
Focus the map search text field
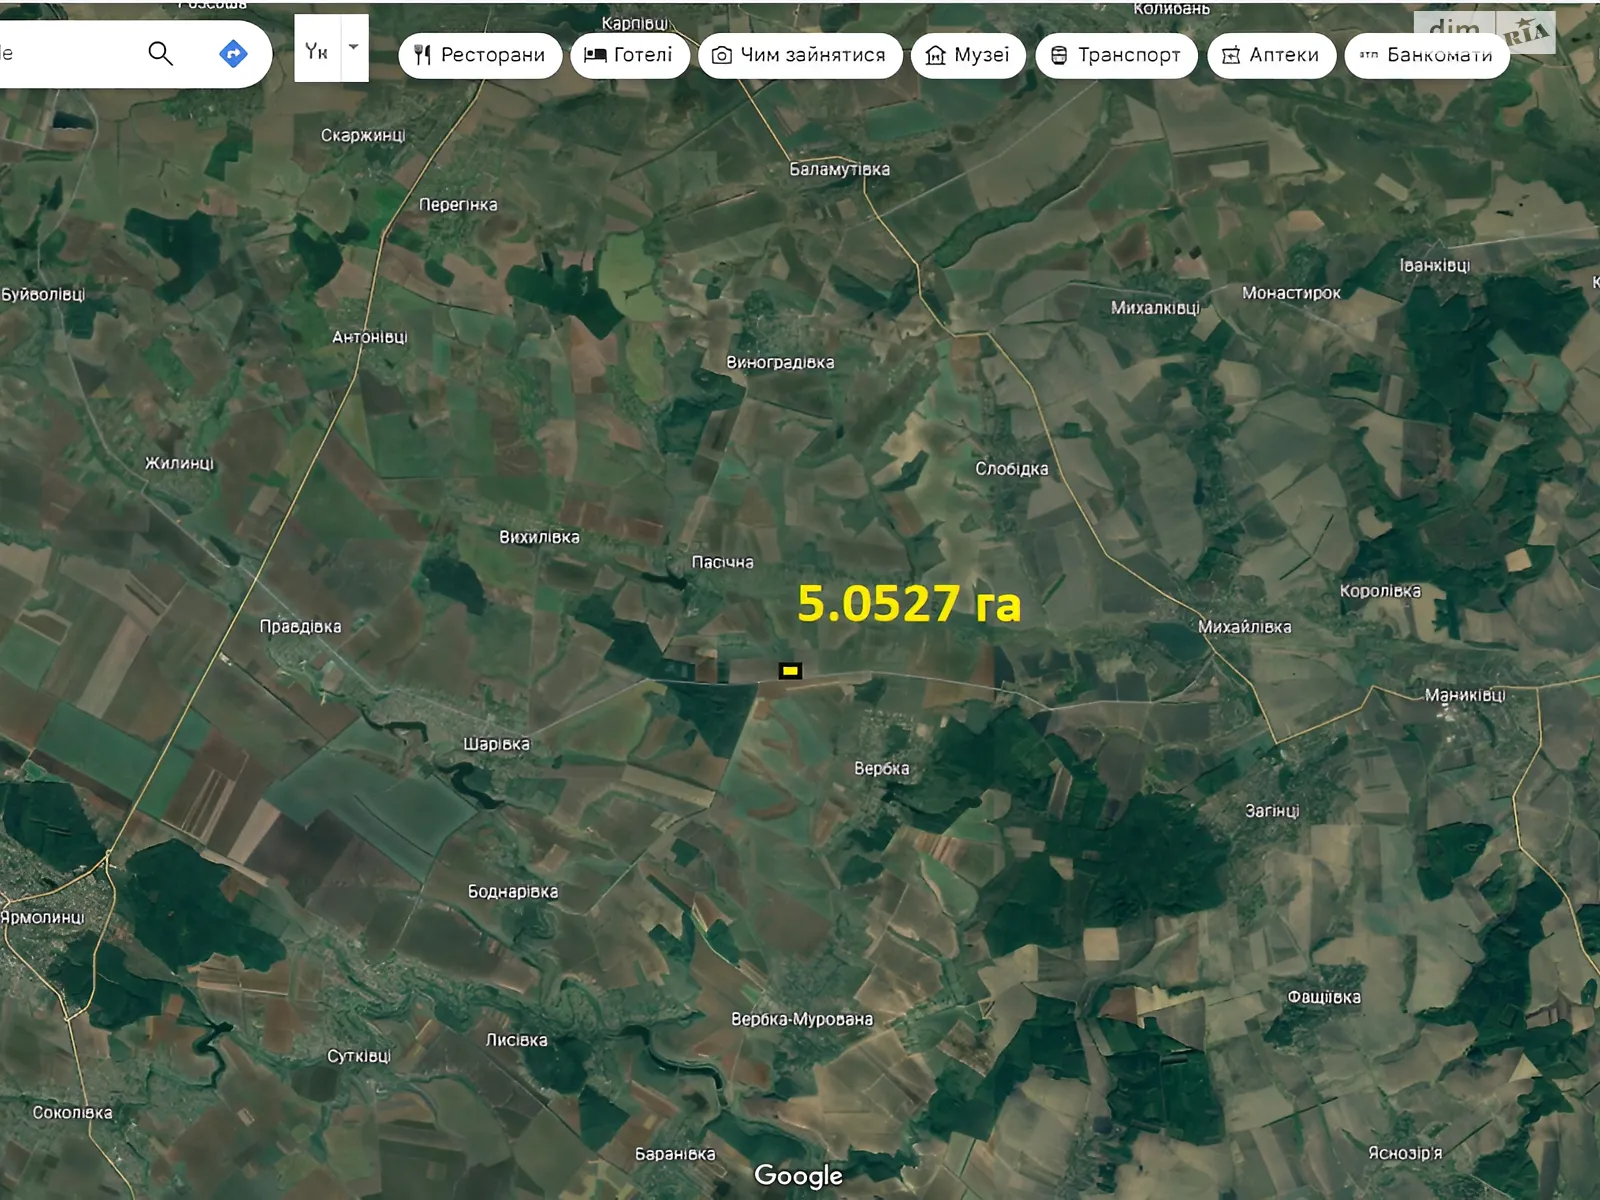click(60, 53)
